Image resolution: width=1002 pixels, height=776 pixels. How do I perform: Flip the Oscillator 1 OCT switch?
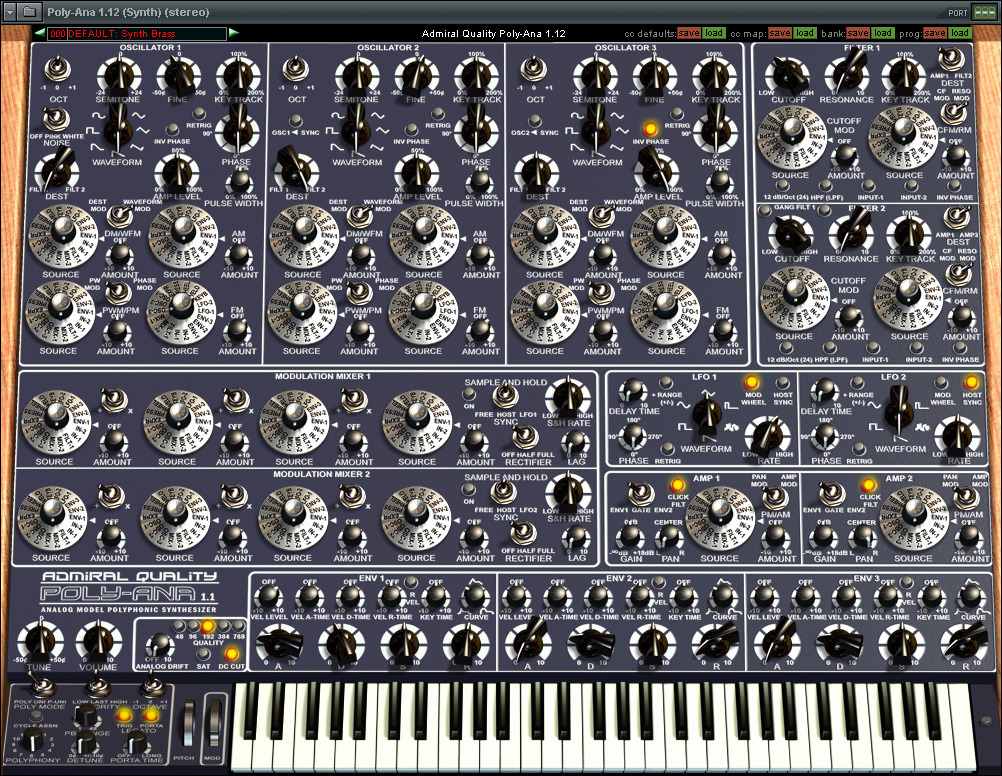pyautogui.click(x=58, y=68)
